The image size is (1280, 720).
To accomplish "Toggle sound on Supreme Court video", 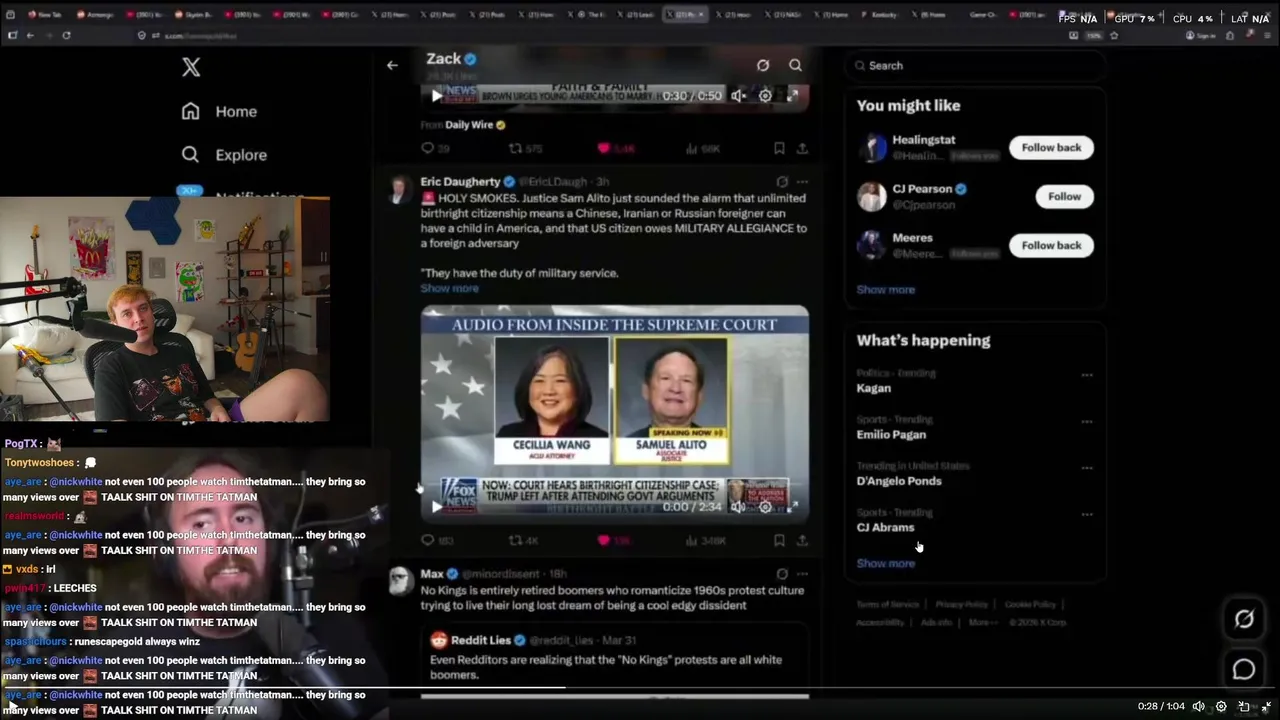I will (738, 507).
